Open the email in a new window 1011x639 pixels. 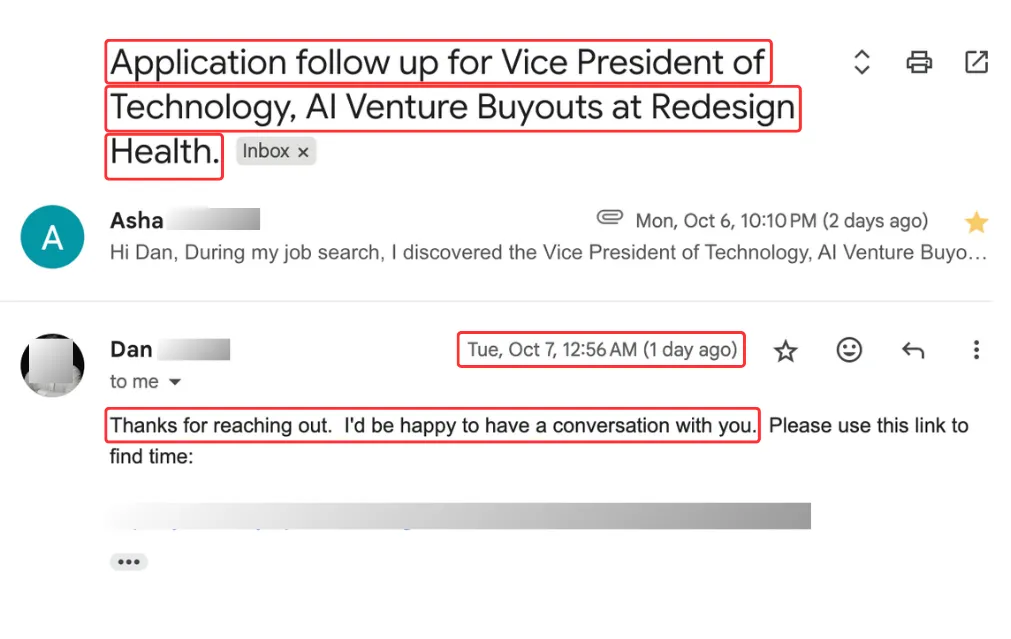tap(976, 63)
